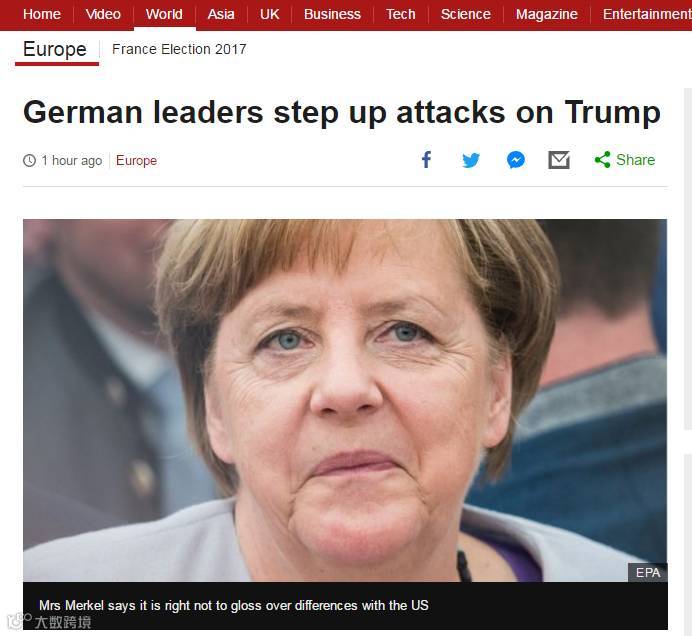The height and width of the screenshot is (636, 692).
Task: Click the Merkel article photo
Action: tap(345, 400)
